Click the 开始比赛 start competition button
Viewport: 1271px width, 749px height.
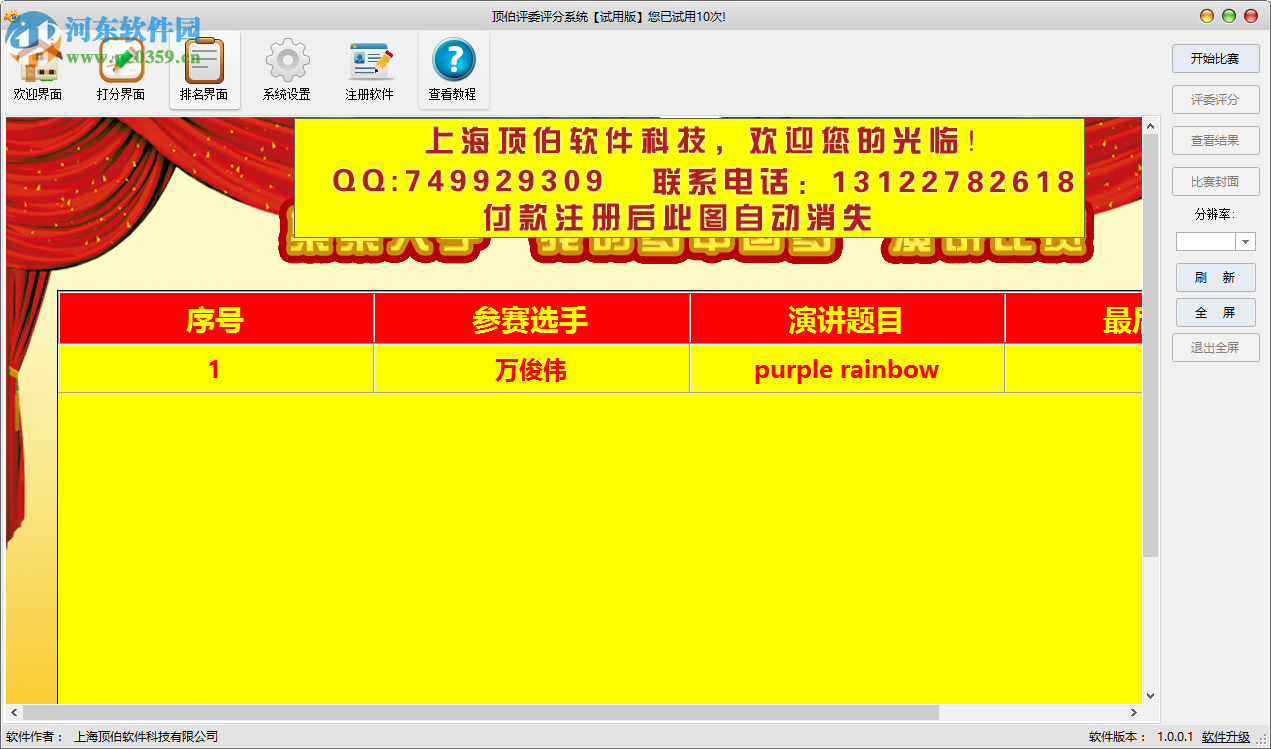tap(1215, 59)
